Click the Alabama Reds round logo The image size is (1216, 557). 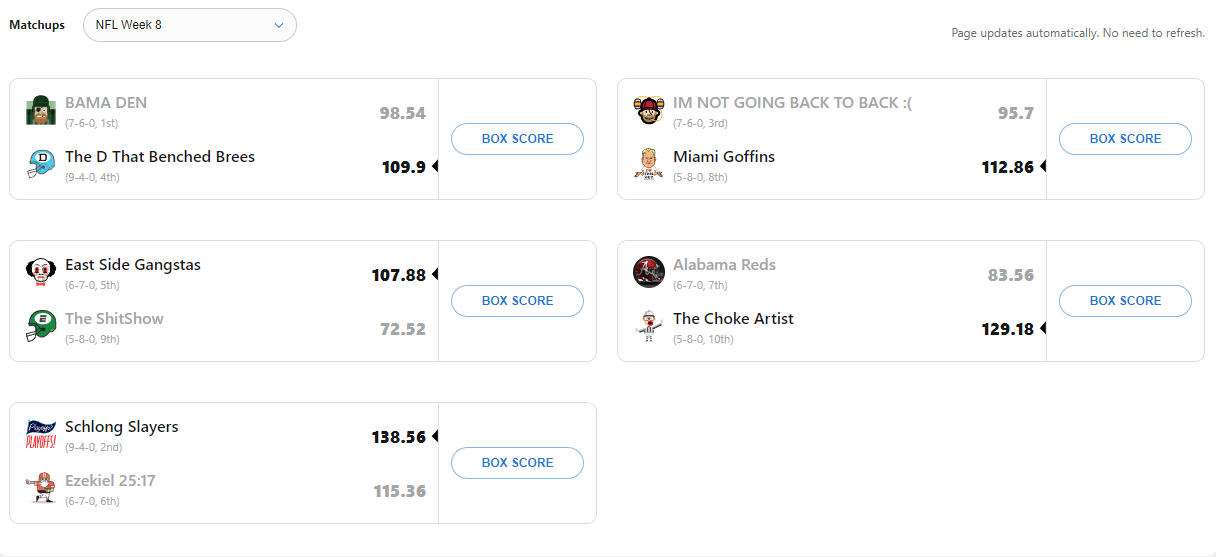click(649, 272)
